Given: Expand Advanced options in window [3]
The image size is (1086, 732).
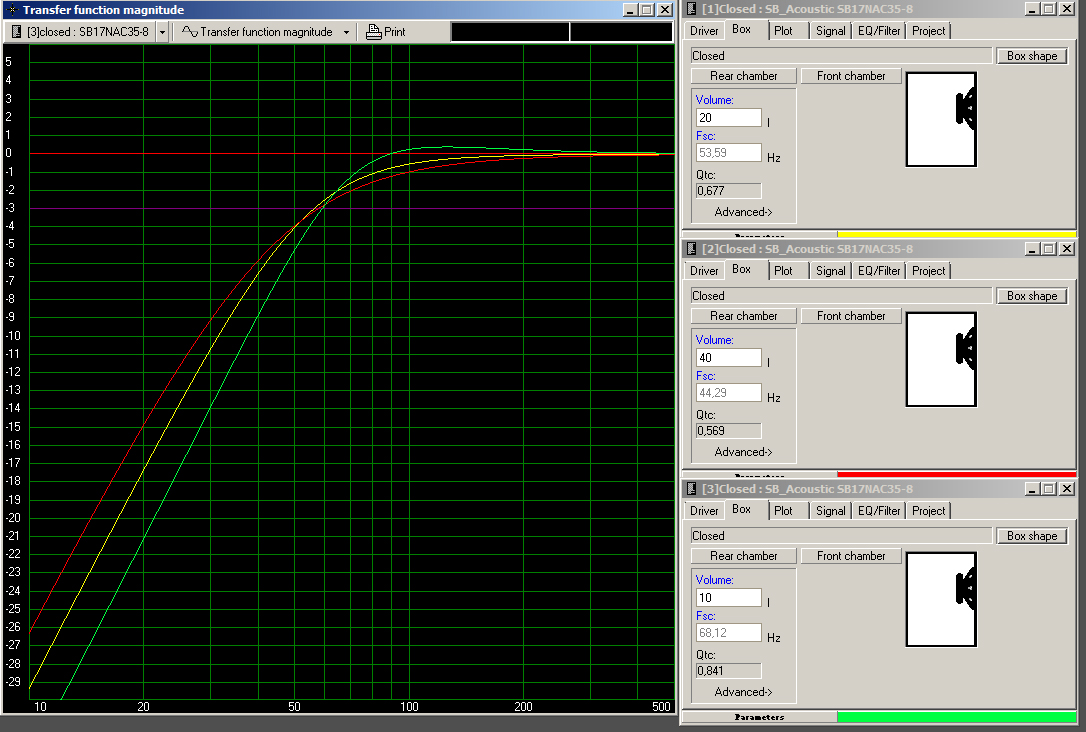Looking at the screenshot, I should (743, 692).
